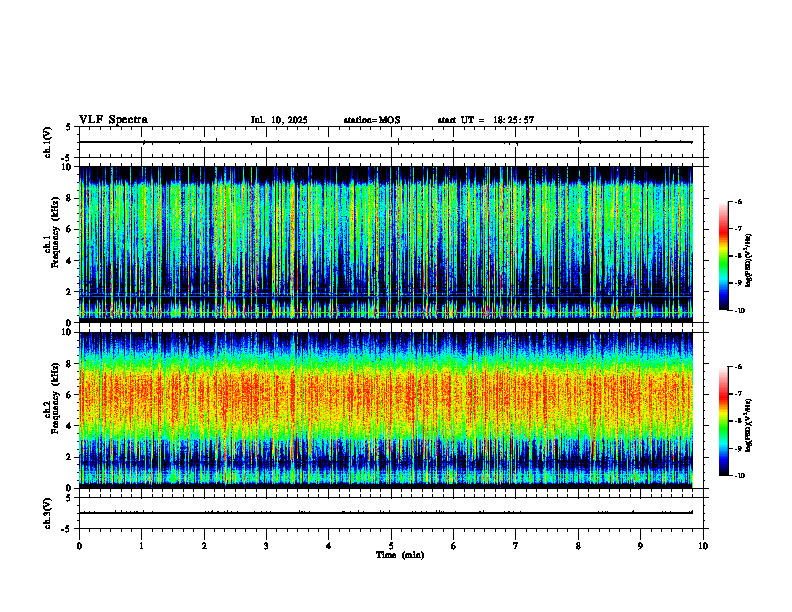Click the "8" kHz tick of ch.1 spectrogram
Image resolution: width=792 pixels, height=612 pixels.
pos(70,198)
